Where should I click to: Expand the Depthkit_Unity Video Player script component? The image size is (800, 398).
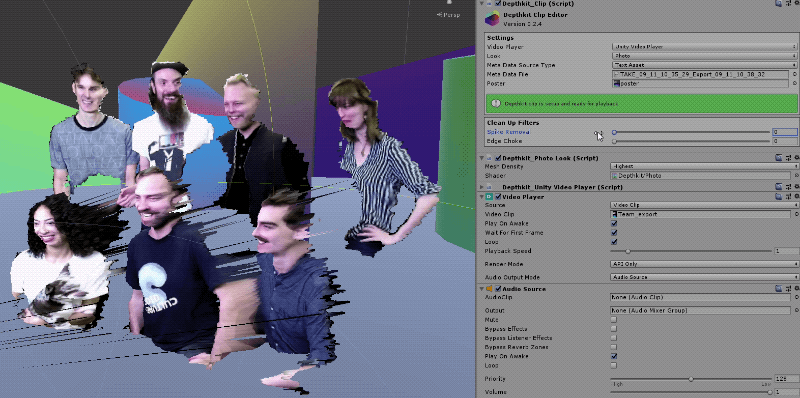(482, 187)
